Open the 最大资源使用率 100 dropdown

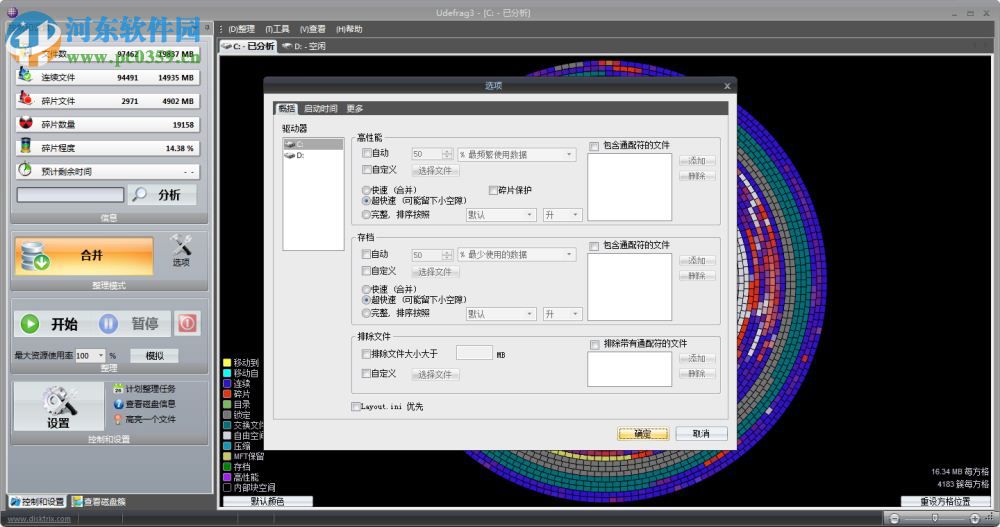(90, 355)
